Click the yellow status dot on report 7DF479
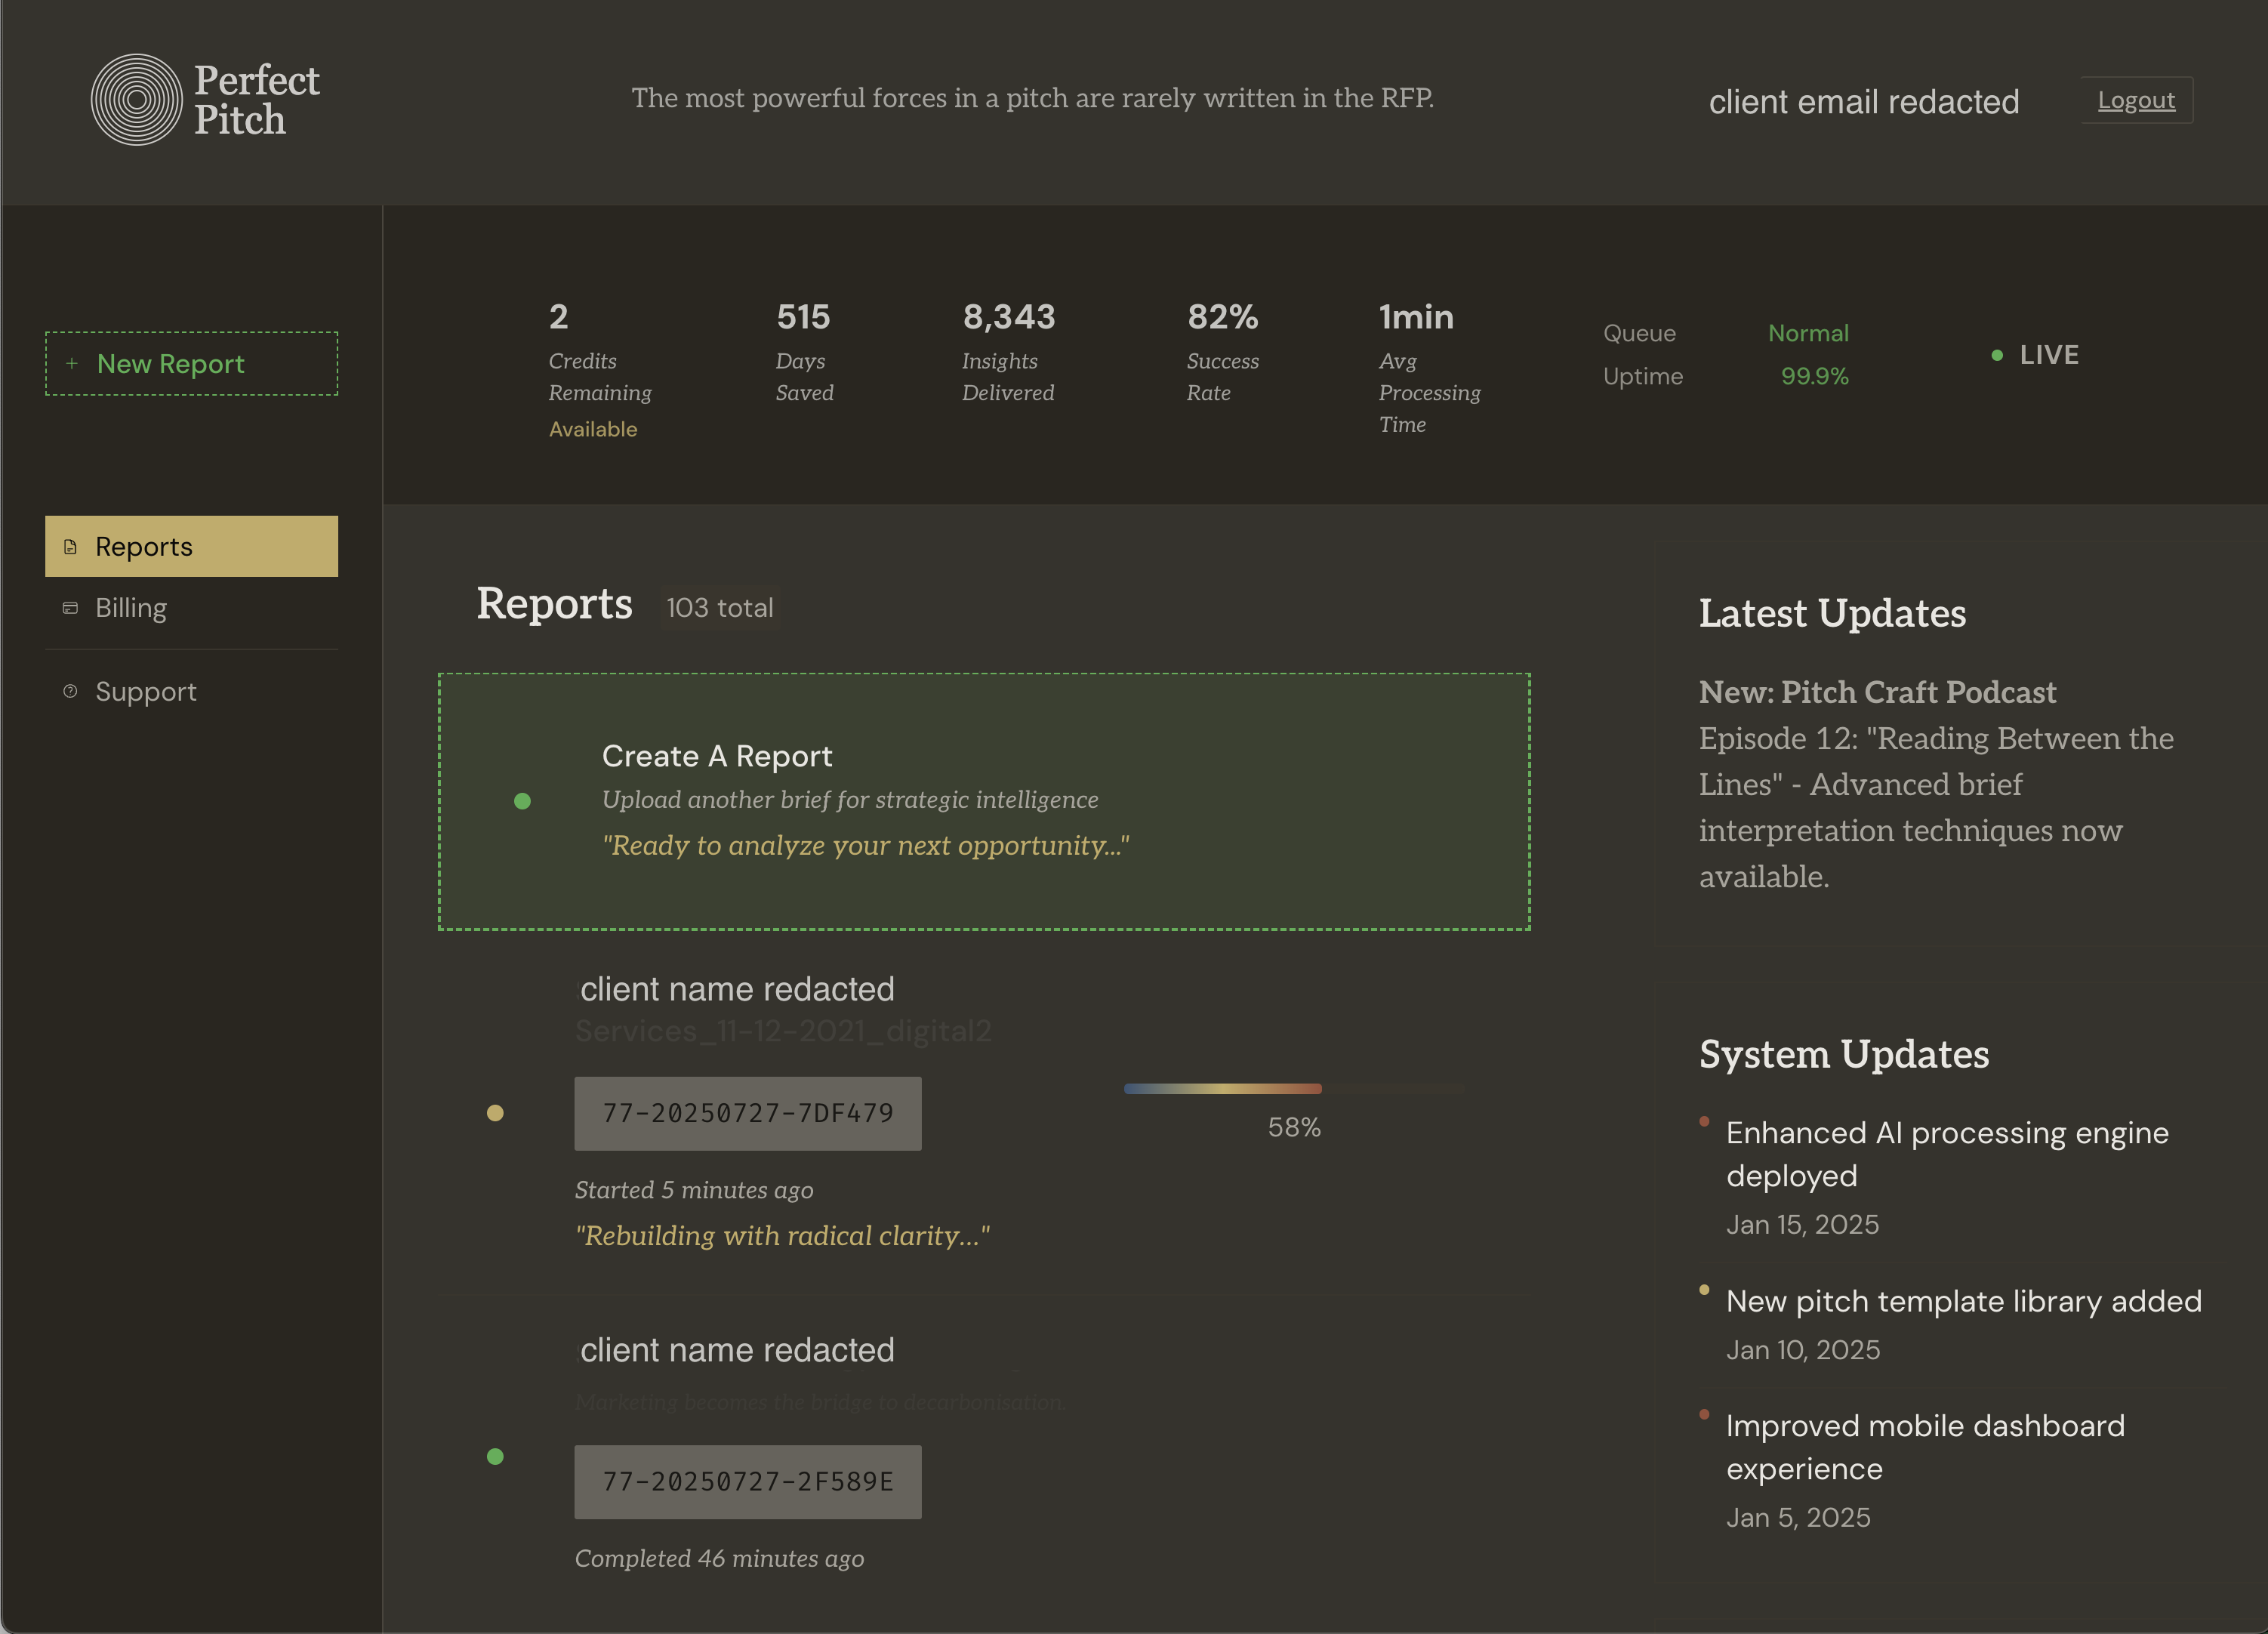The width and height of the screenshot is (2268, 1634). (495, 1112)
